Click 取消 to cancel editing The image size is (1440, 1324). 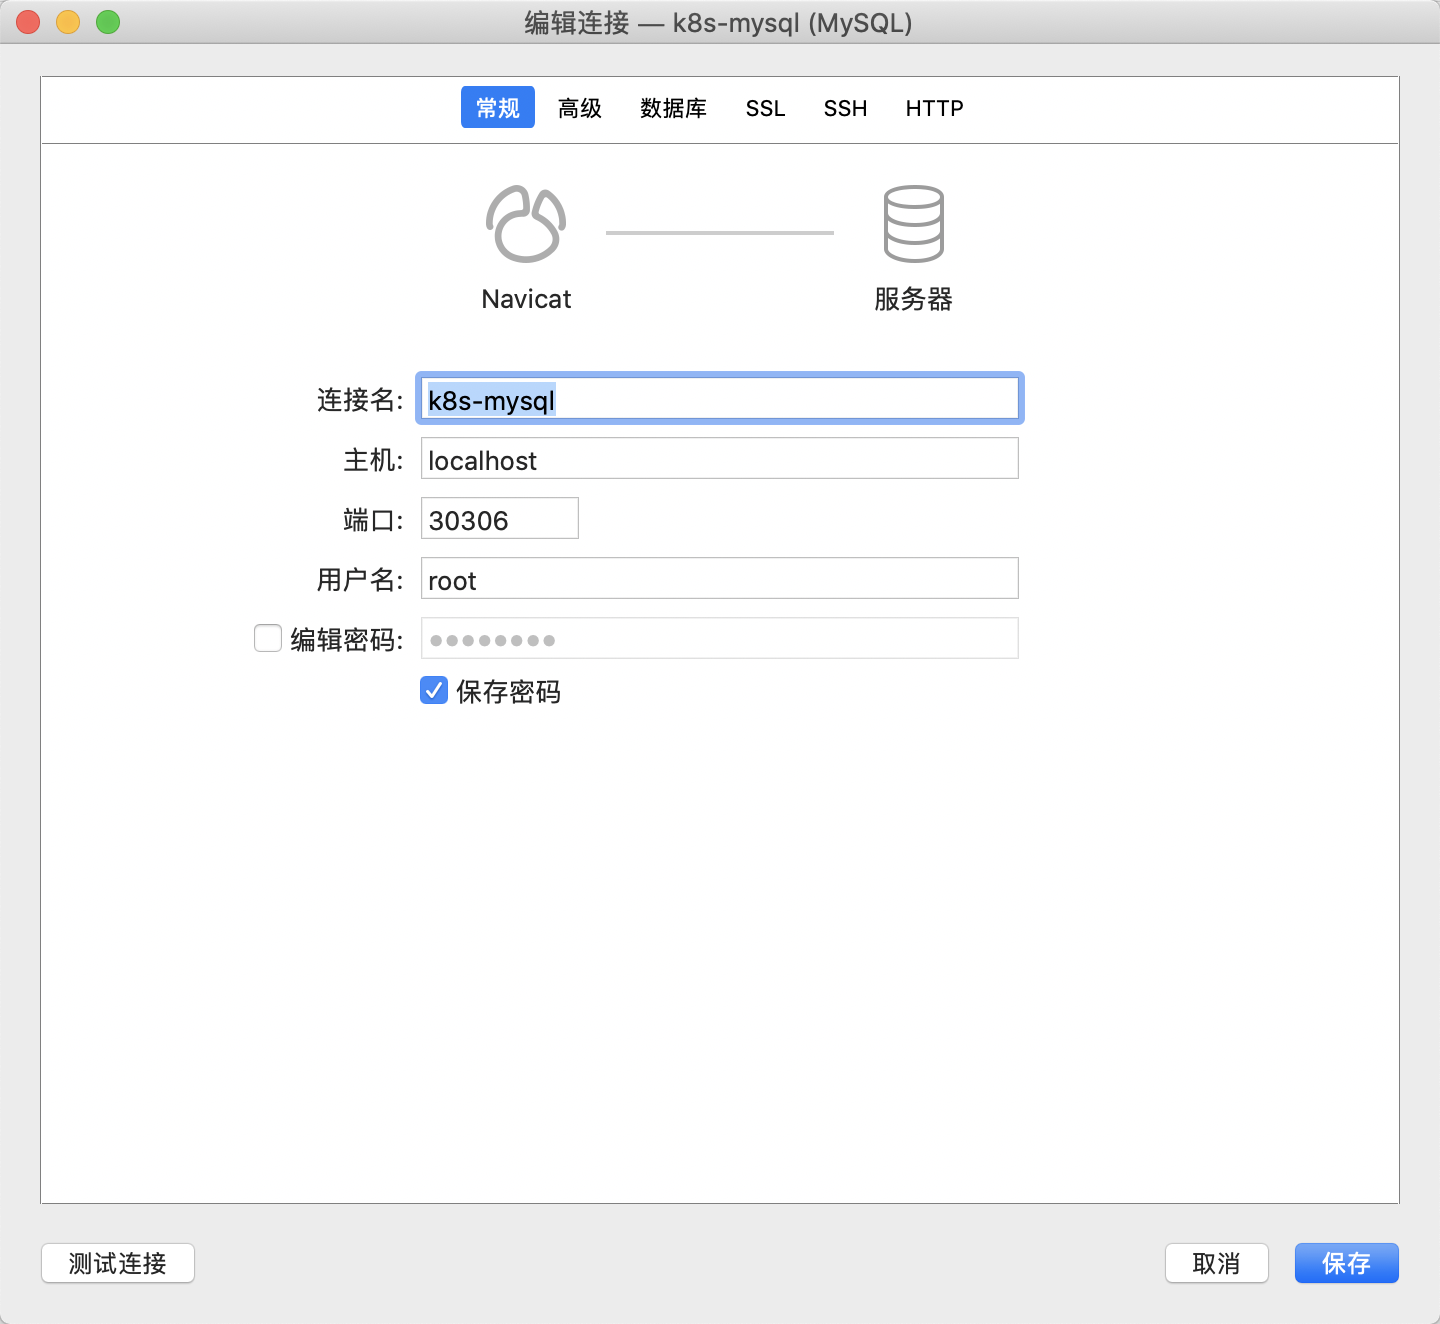coord(1216,1263)
